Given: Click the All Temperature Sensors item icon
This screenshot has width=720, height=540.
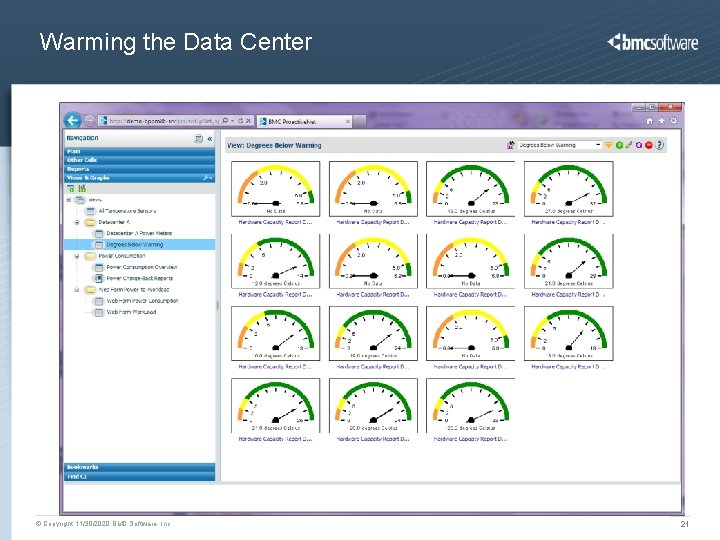Looking at the screenshot, I should 90,211.
